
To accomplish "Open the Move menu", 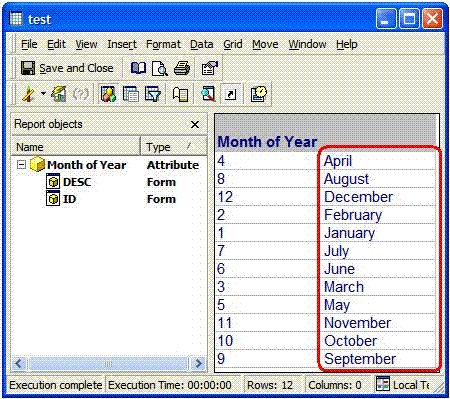I will 265,44.
